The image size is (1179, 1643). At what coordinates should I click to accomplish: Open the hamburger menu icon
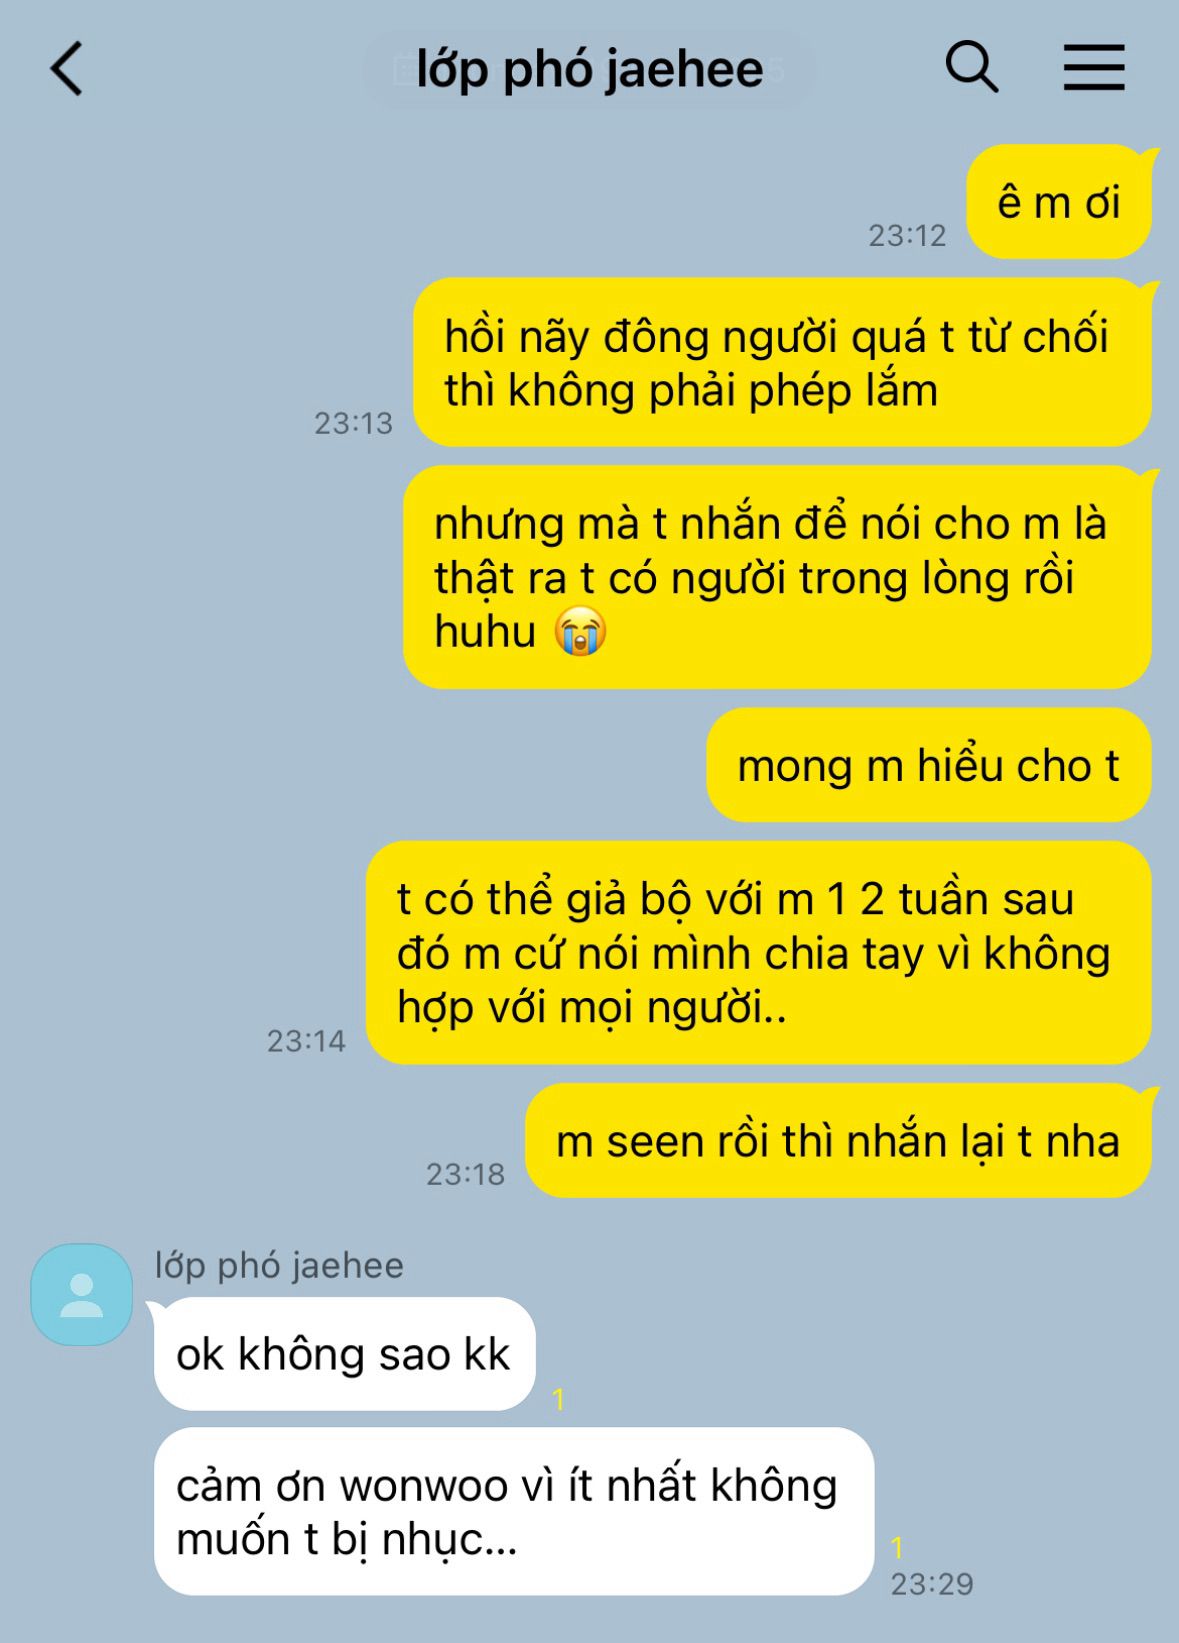(1093, 68)
